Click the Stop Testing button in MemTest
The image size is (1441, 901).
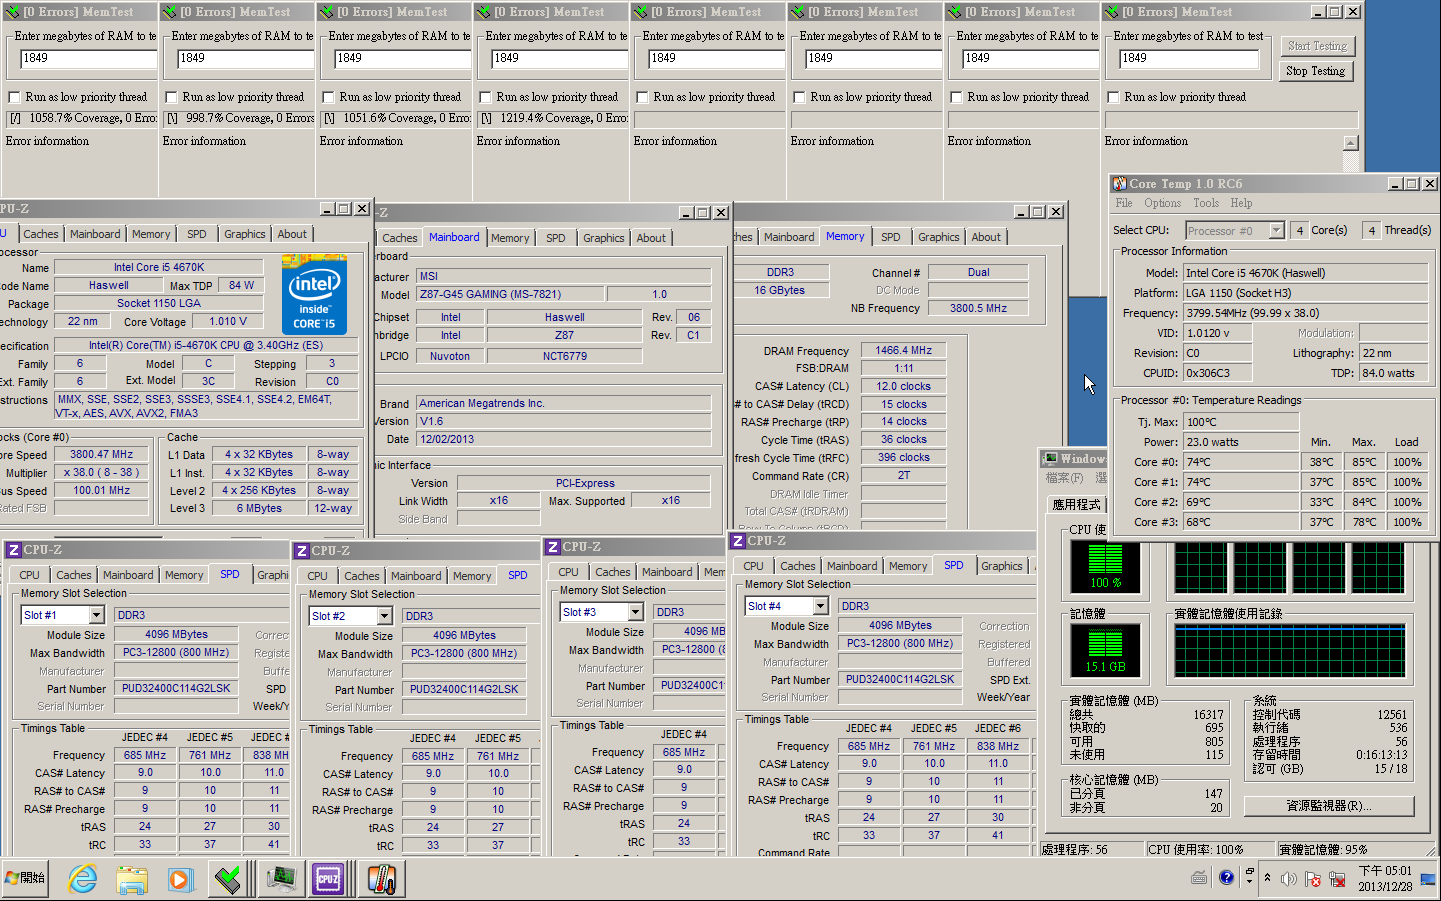tap(1315, 71)
